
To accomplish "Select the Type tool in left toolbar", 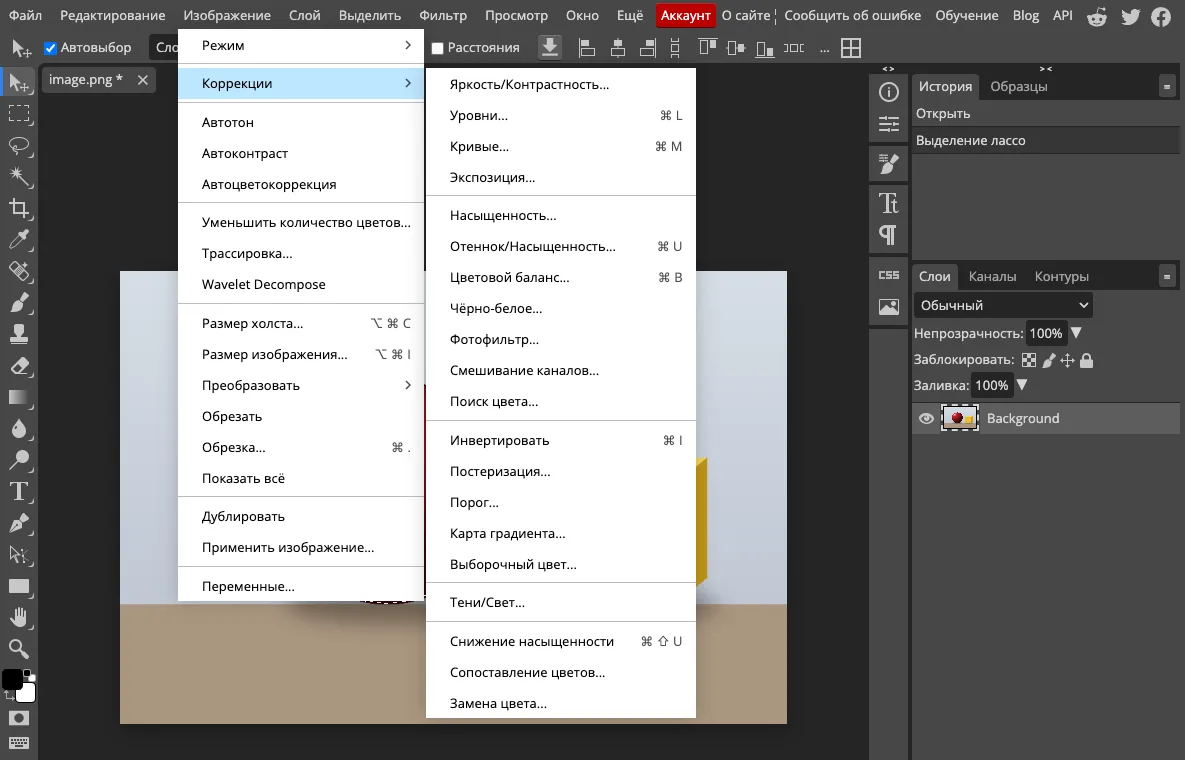I will 19,492.
